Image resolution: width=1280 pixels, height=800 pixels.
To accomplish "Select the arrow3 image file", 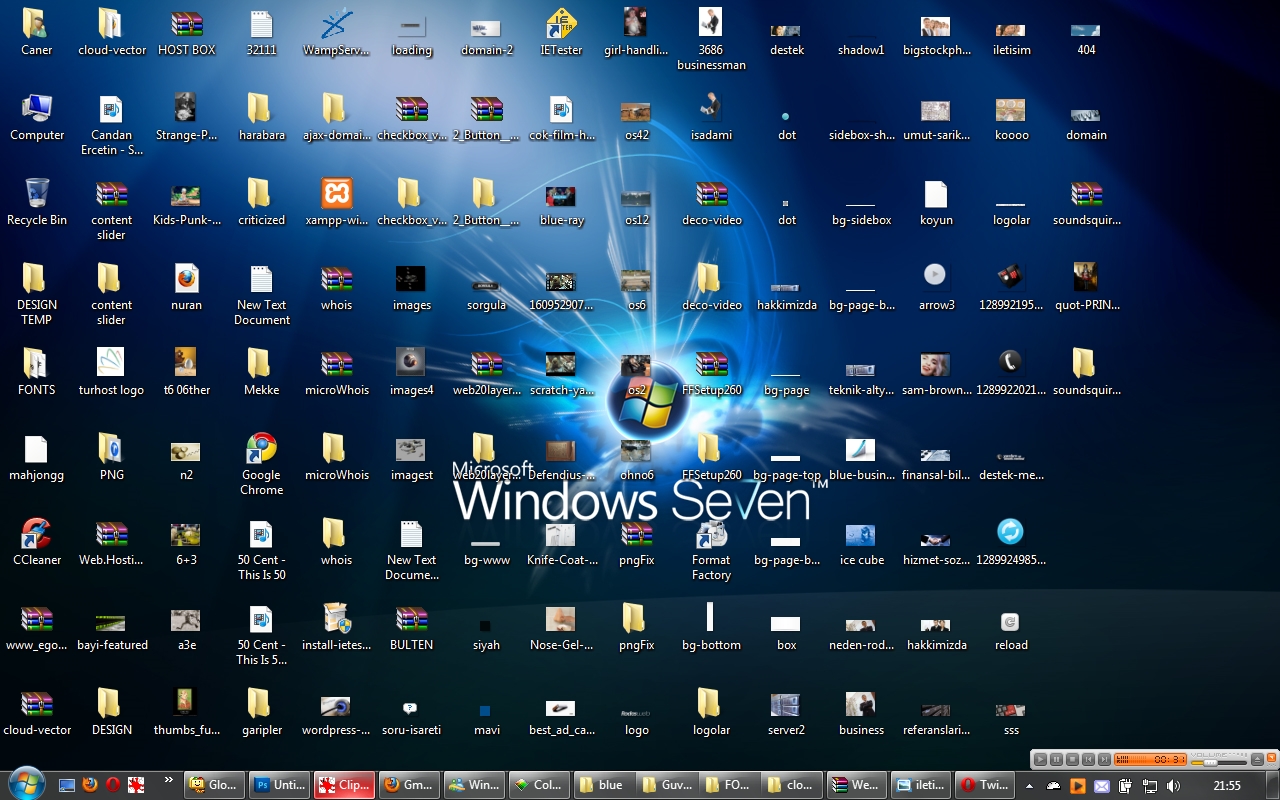I will click(x=936, y=288).
